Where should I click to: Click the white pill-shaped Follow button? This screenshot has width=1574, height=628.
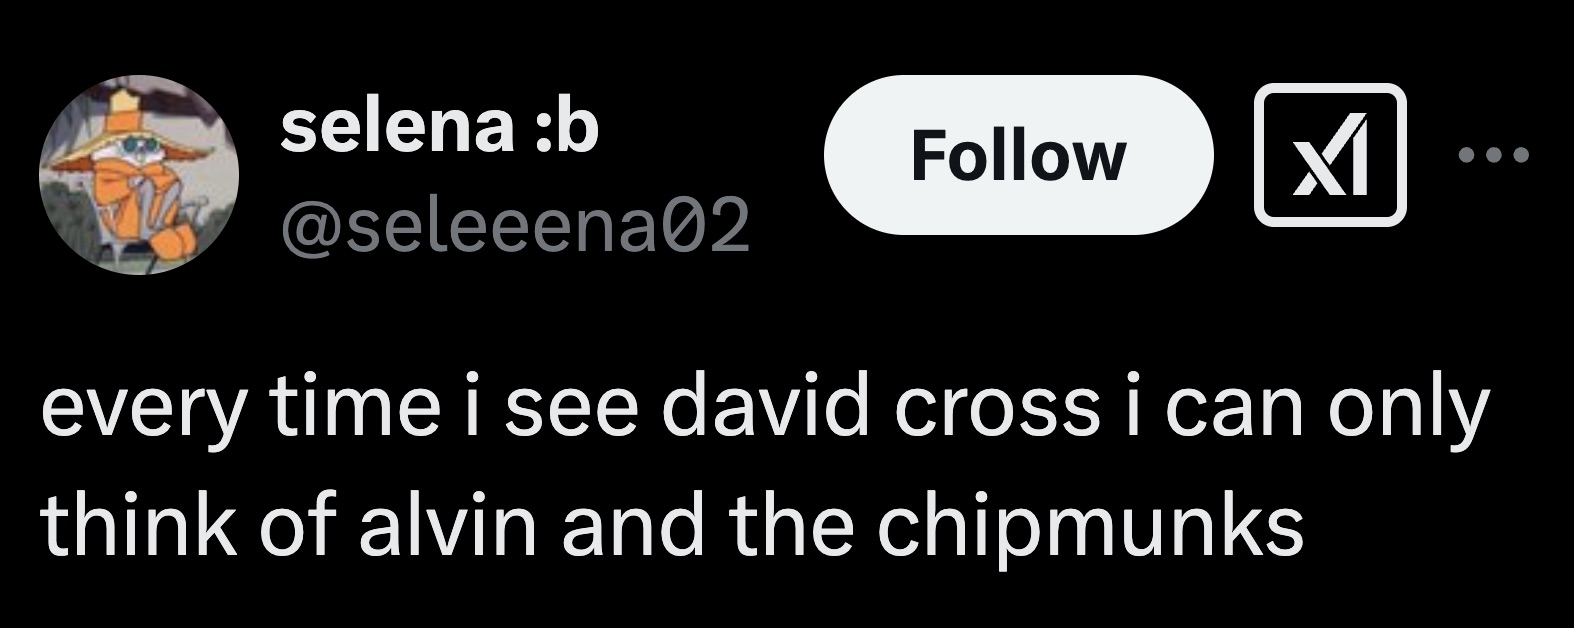pyautogui.click(x=1018, y=155)
